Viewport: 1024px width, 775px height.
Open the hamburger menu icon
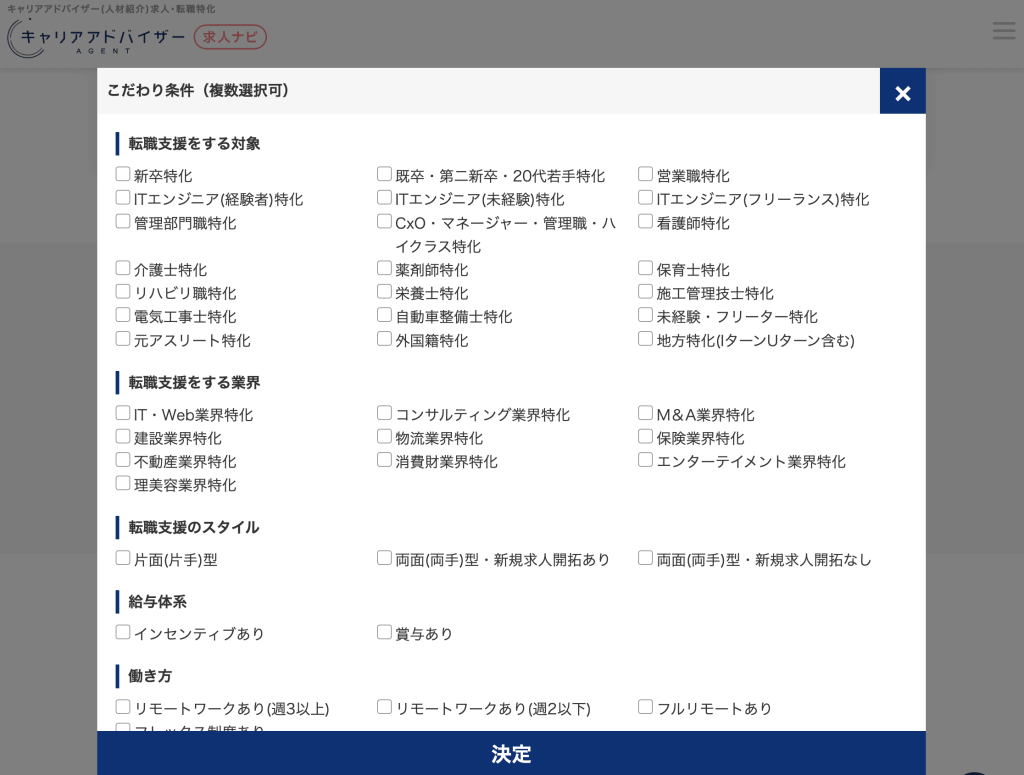click(1003, 30)
